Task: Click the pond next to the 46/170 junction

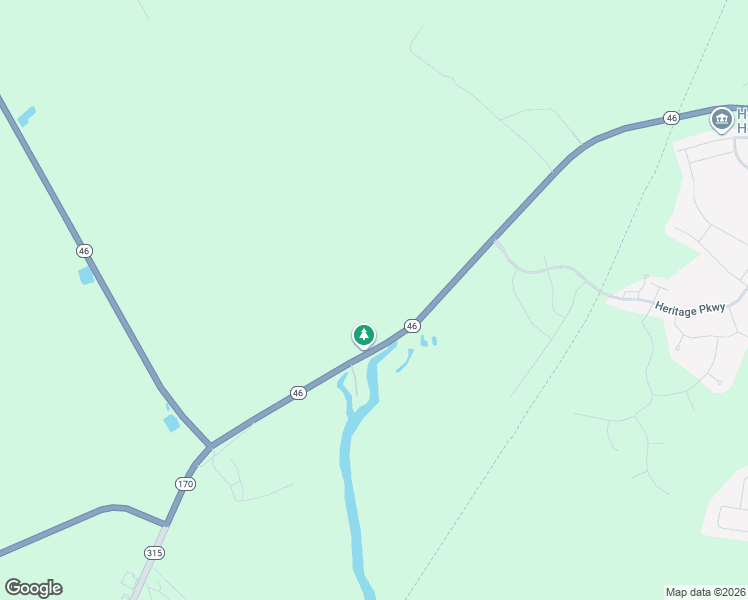Action: click(171, 423)
